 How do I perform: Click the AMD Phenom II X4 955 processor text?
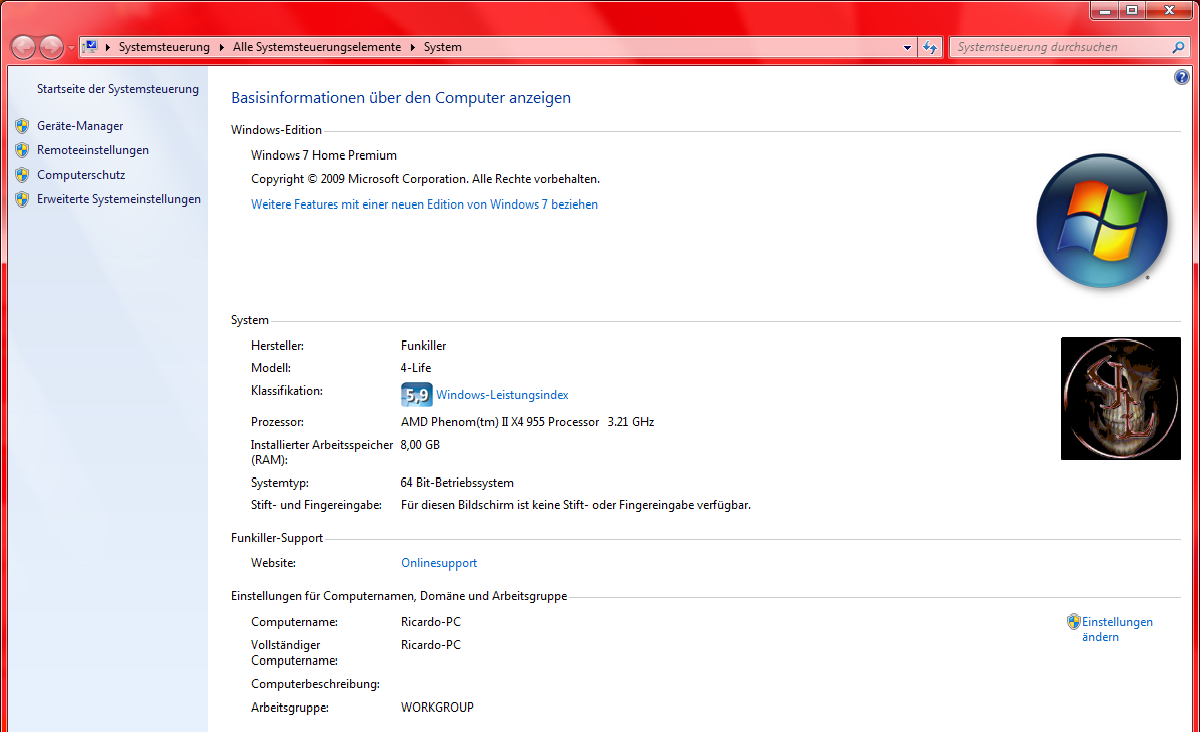527,422
